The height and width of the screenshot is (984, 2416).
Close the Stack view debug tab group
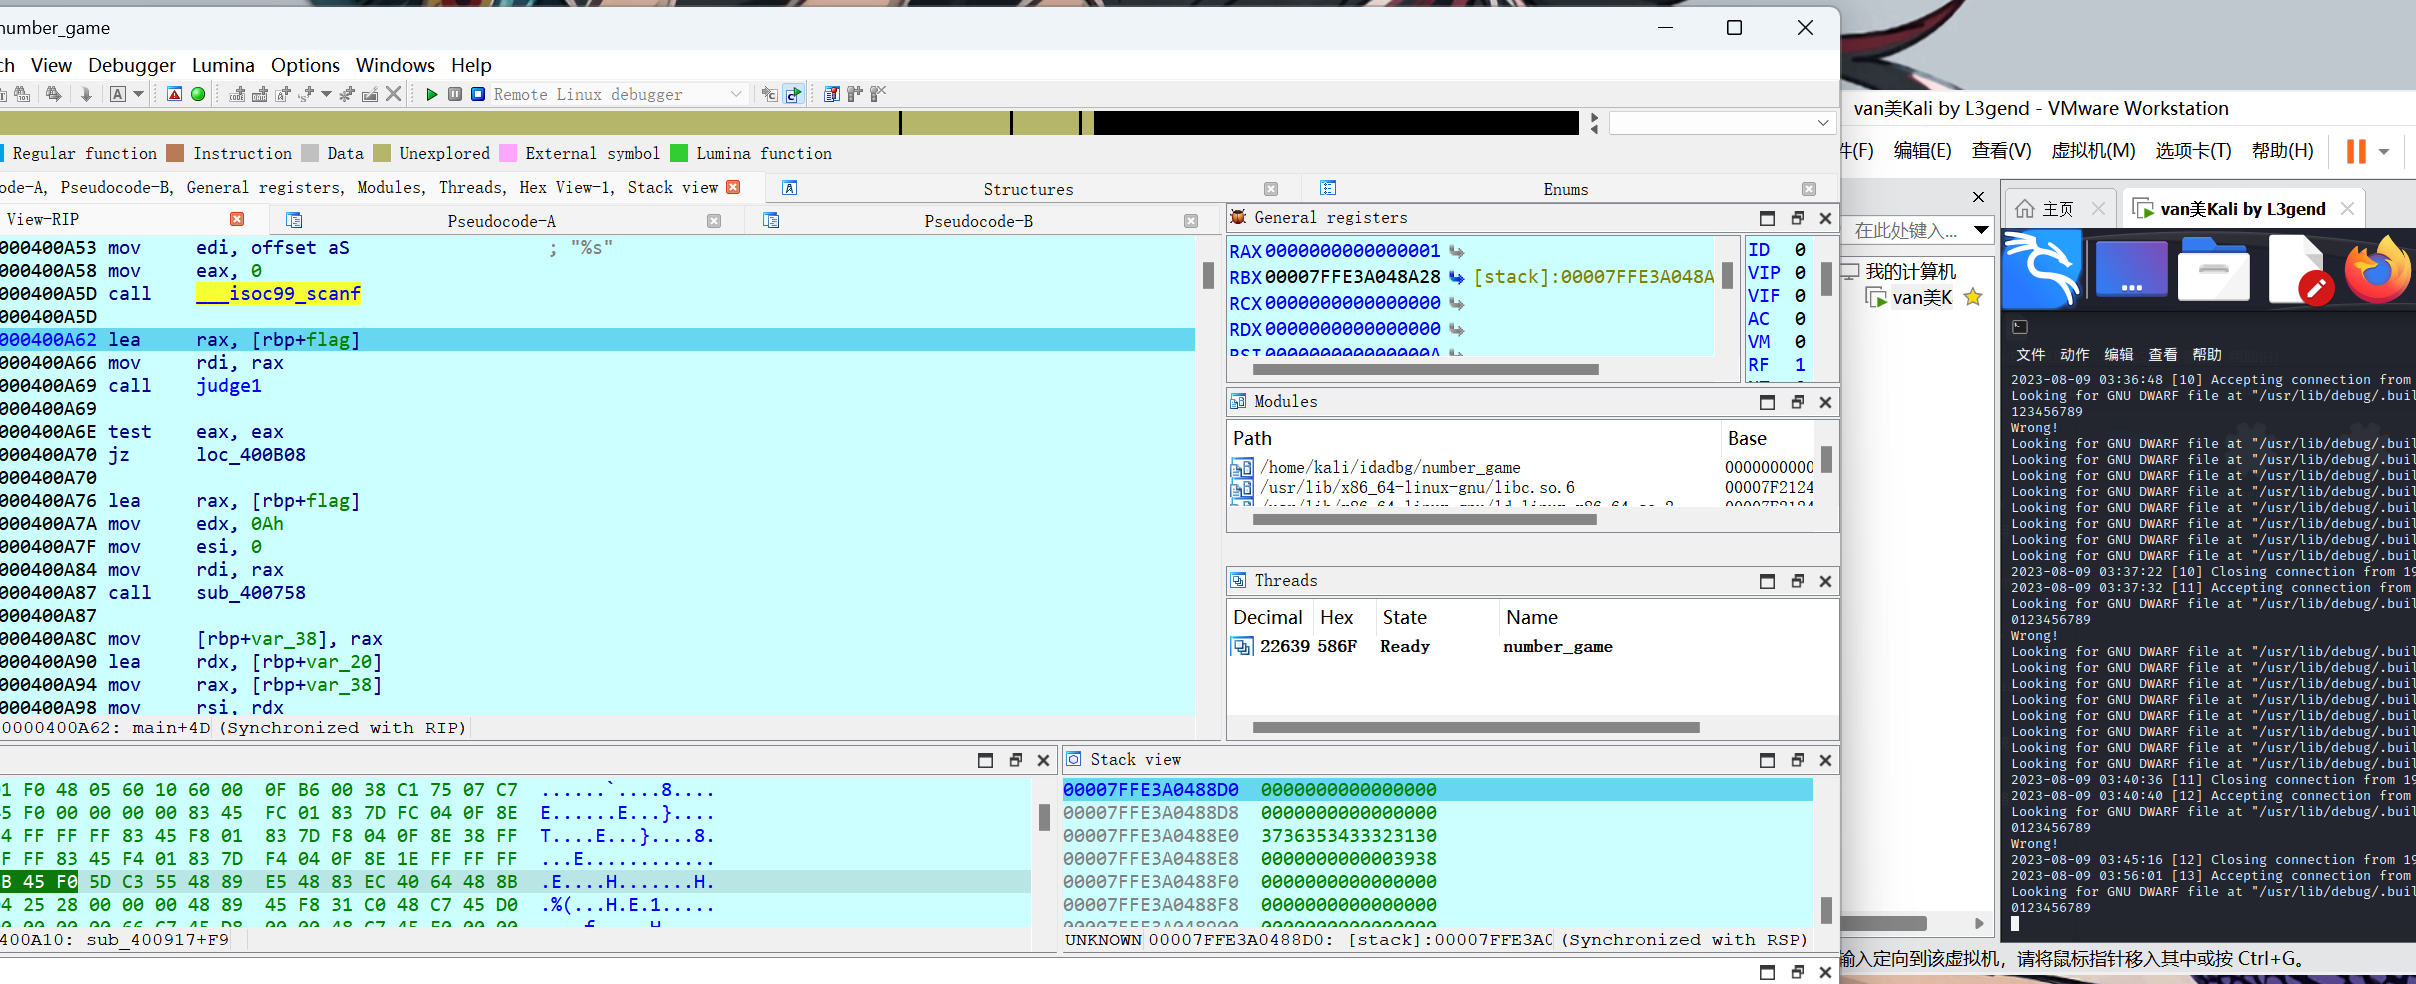point(733,187)
